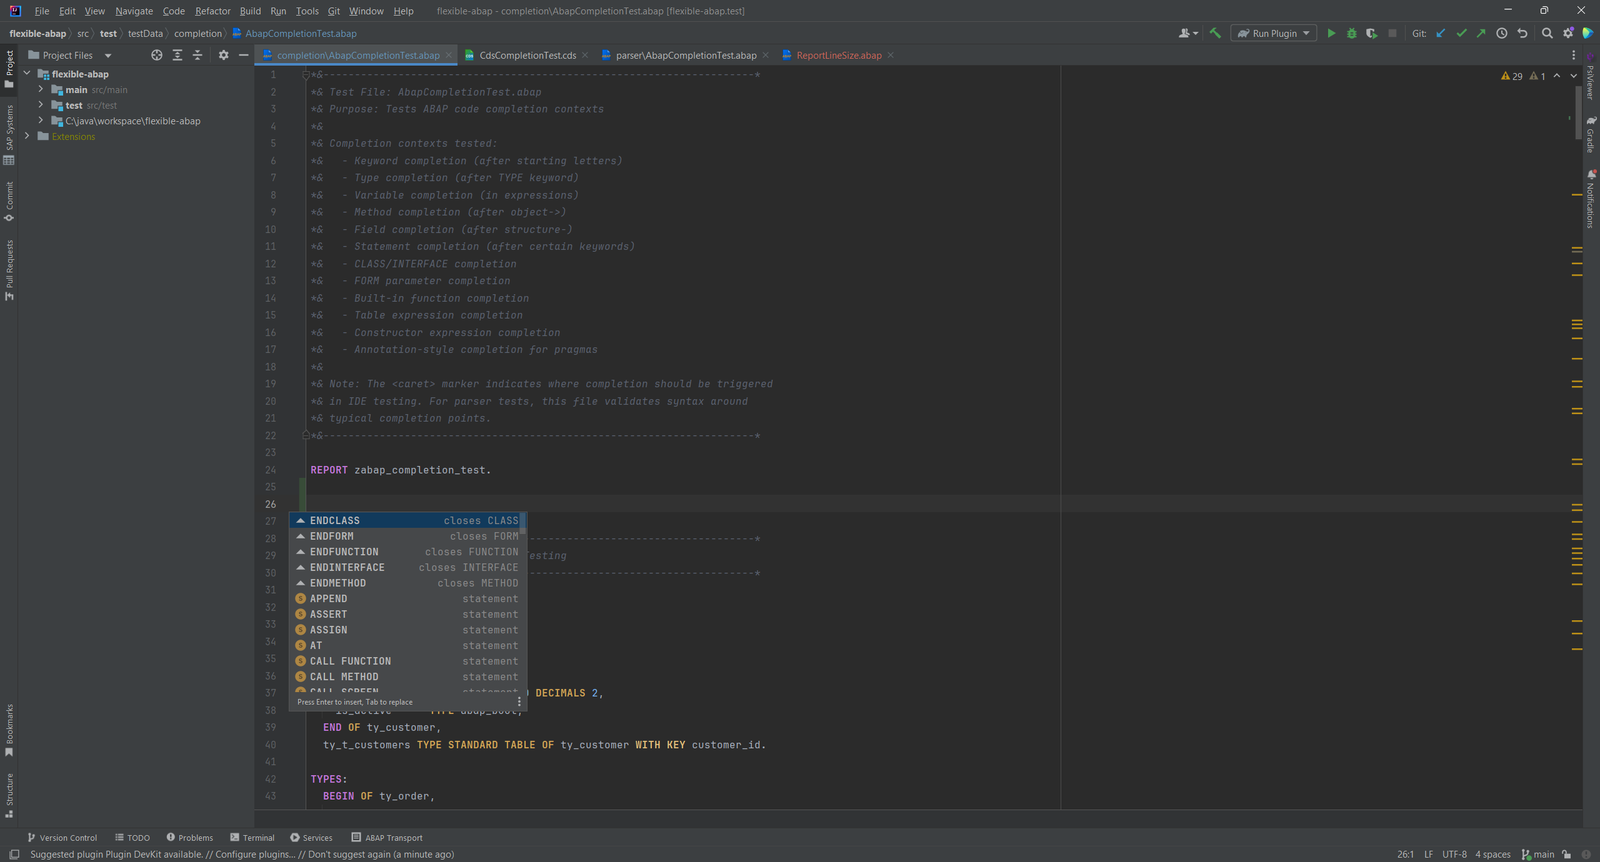This screenshot has height=862, width=1600.
Task: Toggle the Pull Requests side panel
Action: 9,270
